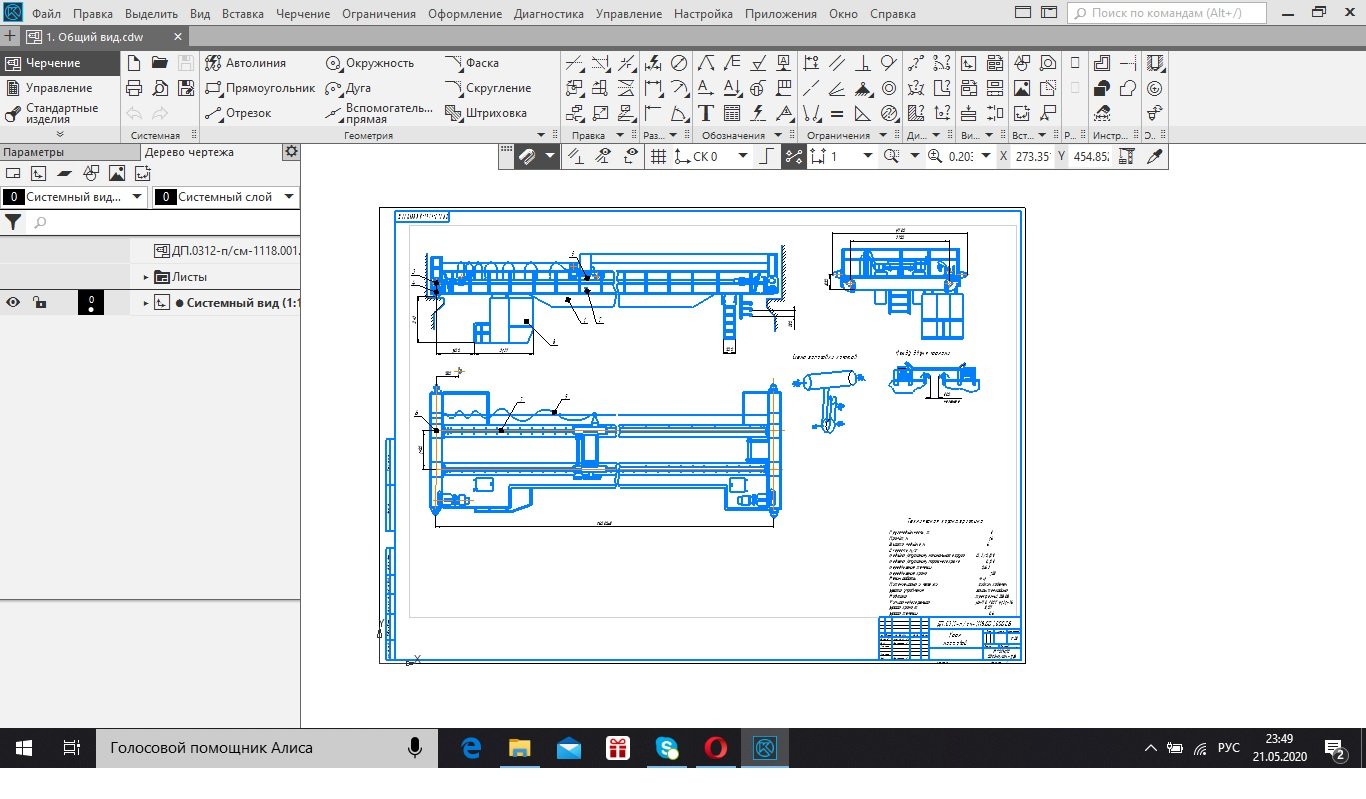Insert a table from Обозначения panel
The width and height of the screenshot is (1366, 799).
(x=732, y=113)
